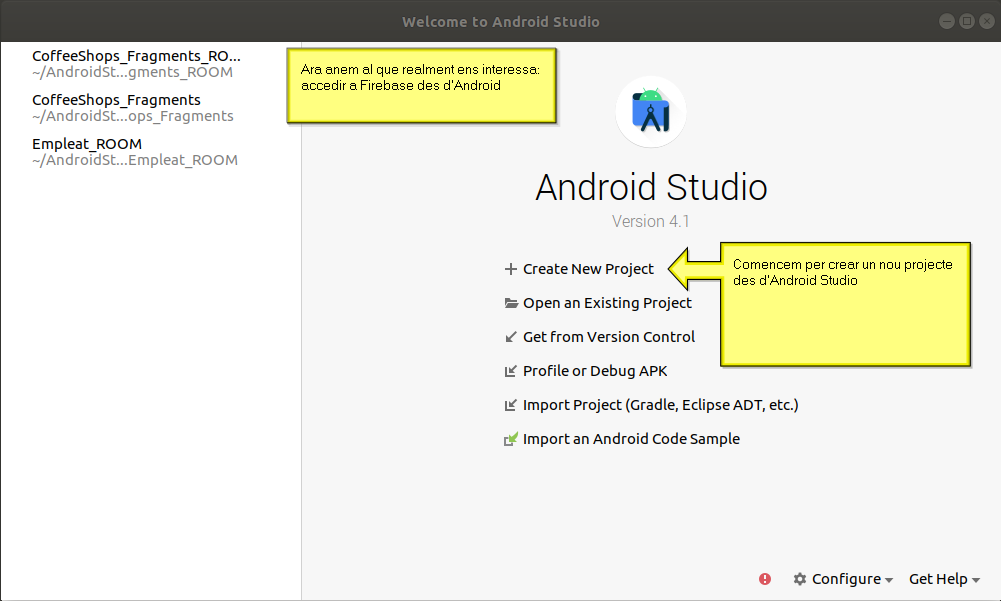Screen dimensions: 1001x601
Task: Select Get from Version Control
Action: pyautogui.click(x=608, y=337)
